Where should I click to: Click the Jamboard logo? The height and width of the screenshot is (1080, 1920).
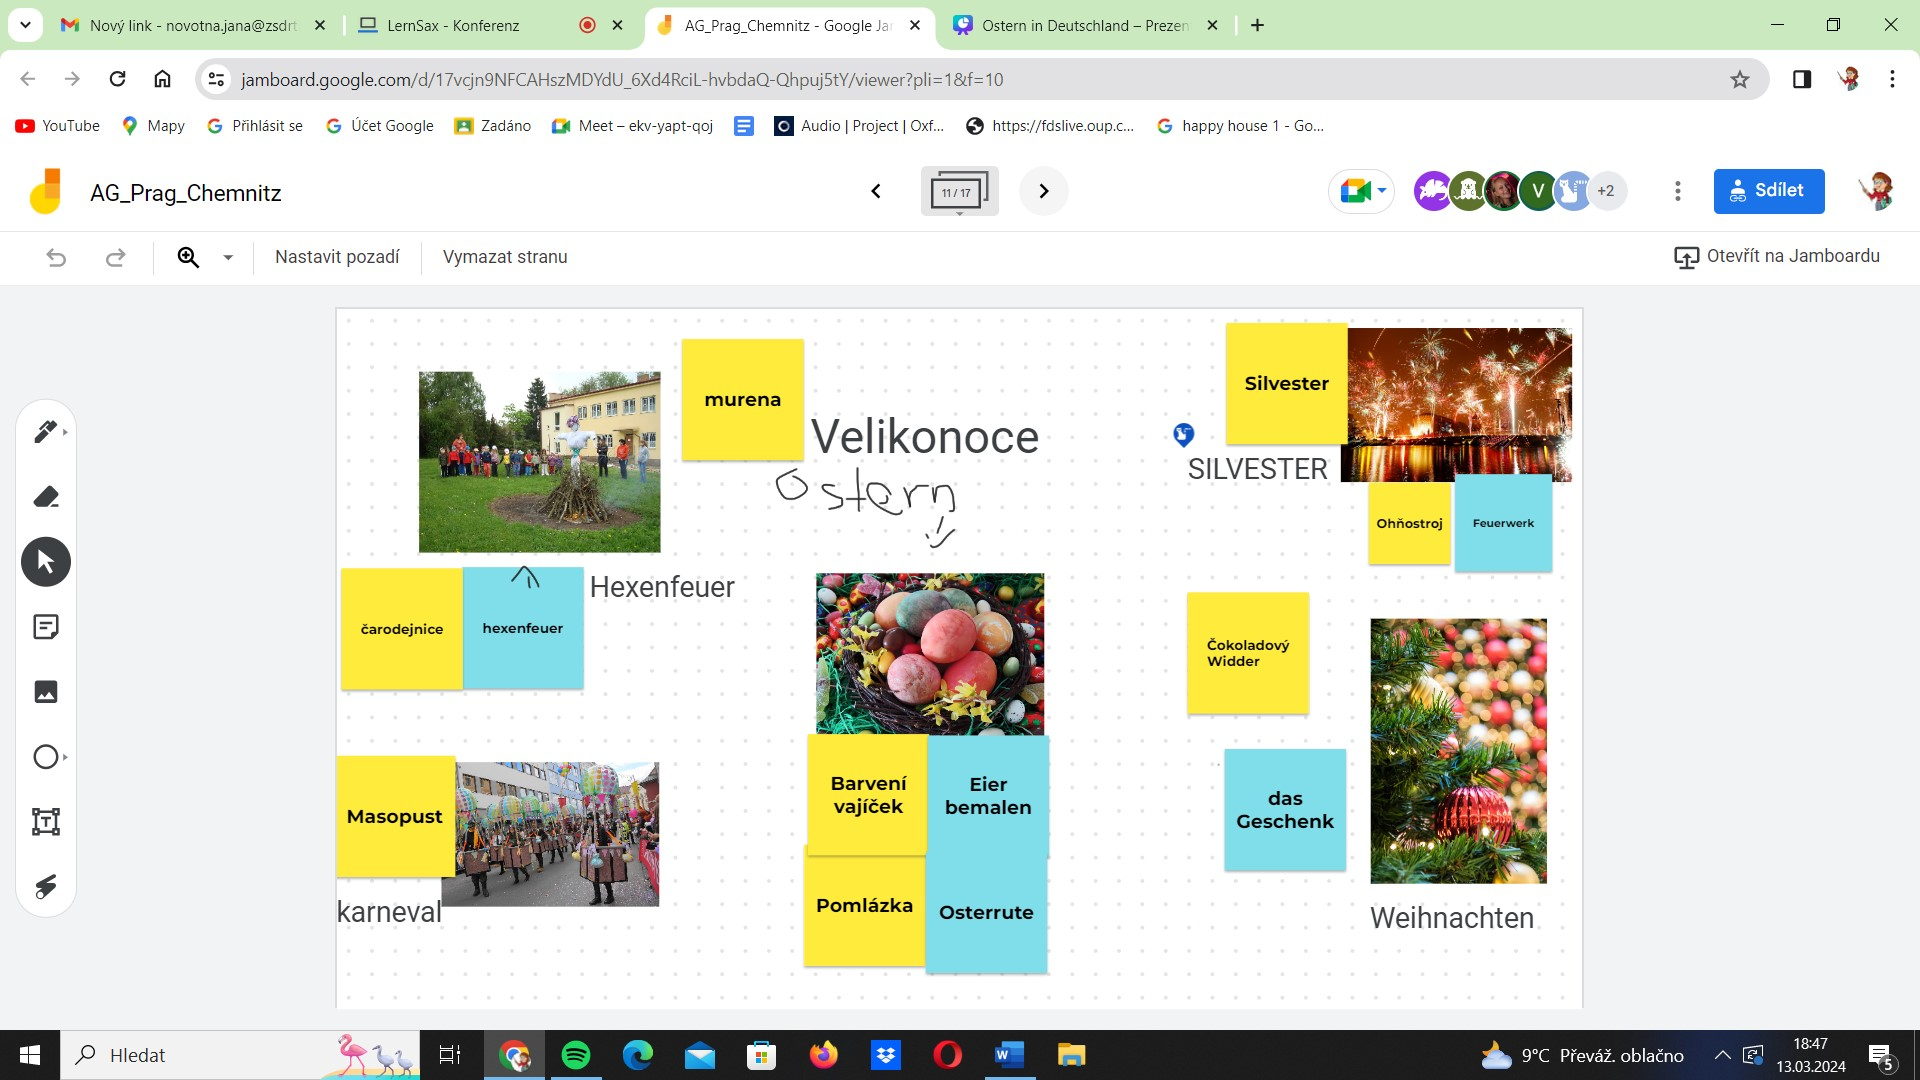(x=46, y=191)
